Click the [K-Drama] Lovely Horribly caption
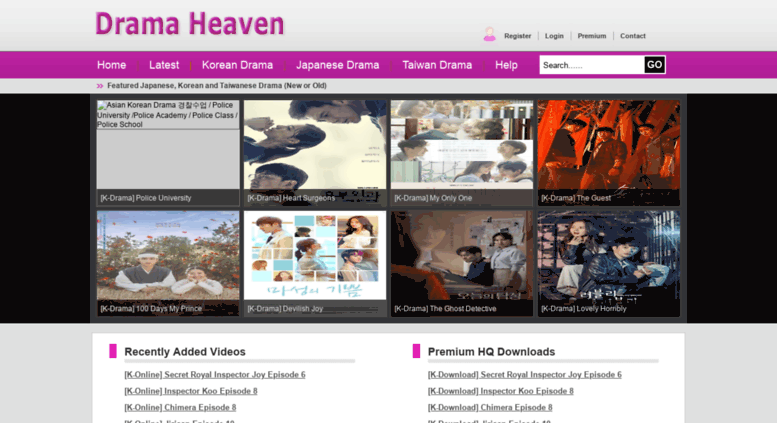Viewport: 777px width, 423px height. pos(584,309)
